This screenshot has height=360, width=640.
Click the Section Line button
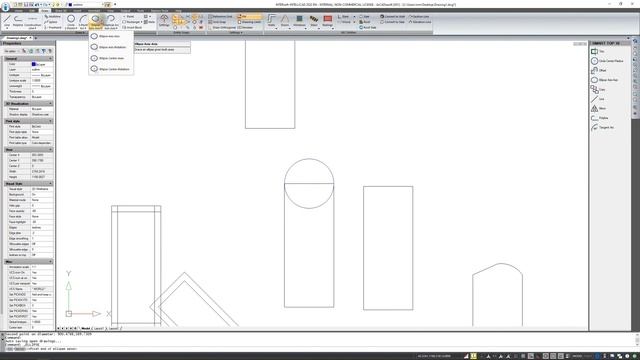(x=419, y=17)
